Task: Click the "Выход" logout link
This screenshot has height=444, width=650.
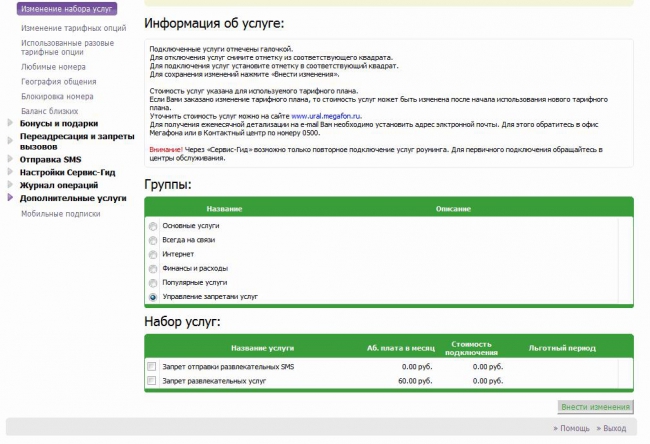Action: (x=615, y=428)
